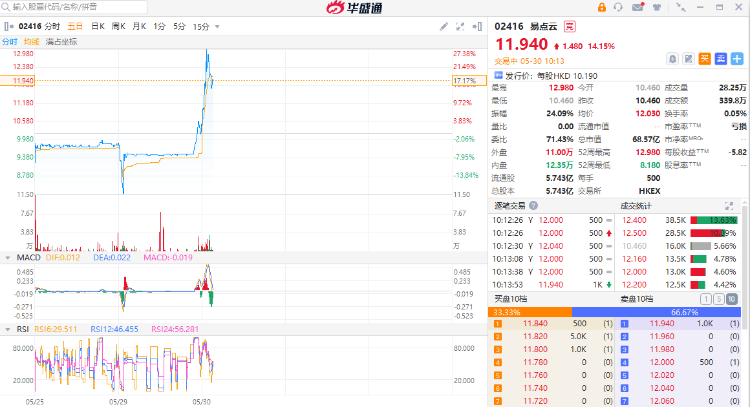Toggle 满占坐标 axis option

pyautogui.click(x=61, y=42)
